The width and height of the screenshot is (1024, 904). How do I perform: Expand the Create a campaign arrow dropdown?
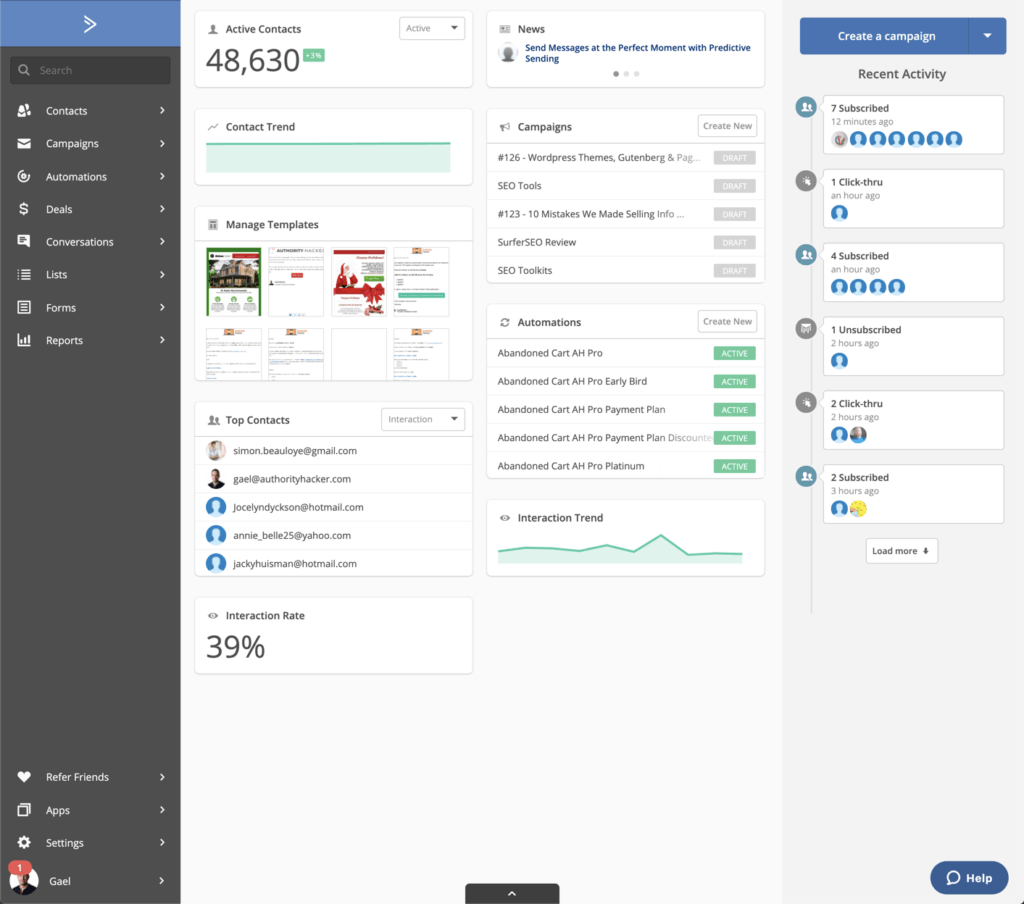(x=987, y=36)
